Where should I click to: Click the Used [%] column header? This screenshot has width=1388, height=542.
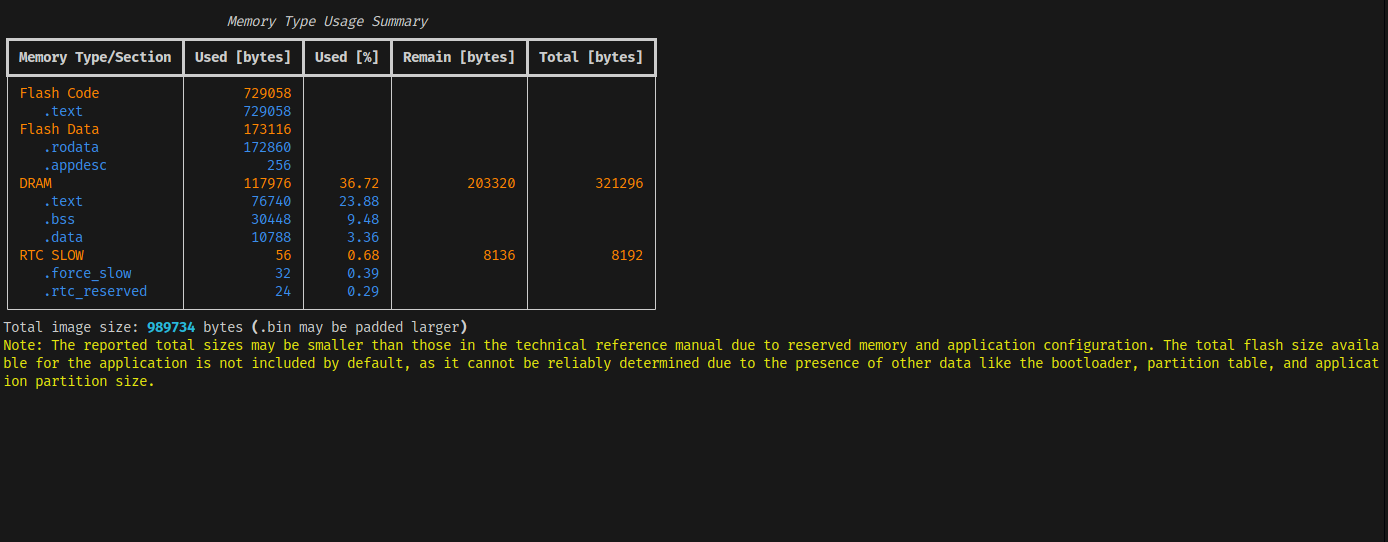(347, 57)
